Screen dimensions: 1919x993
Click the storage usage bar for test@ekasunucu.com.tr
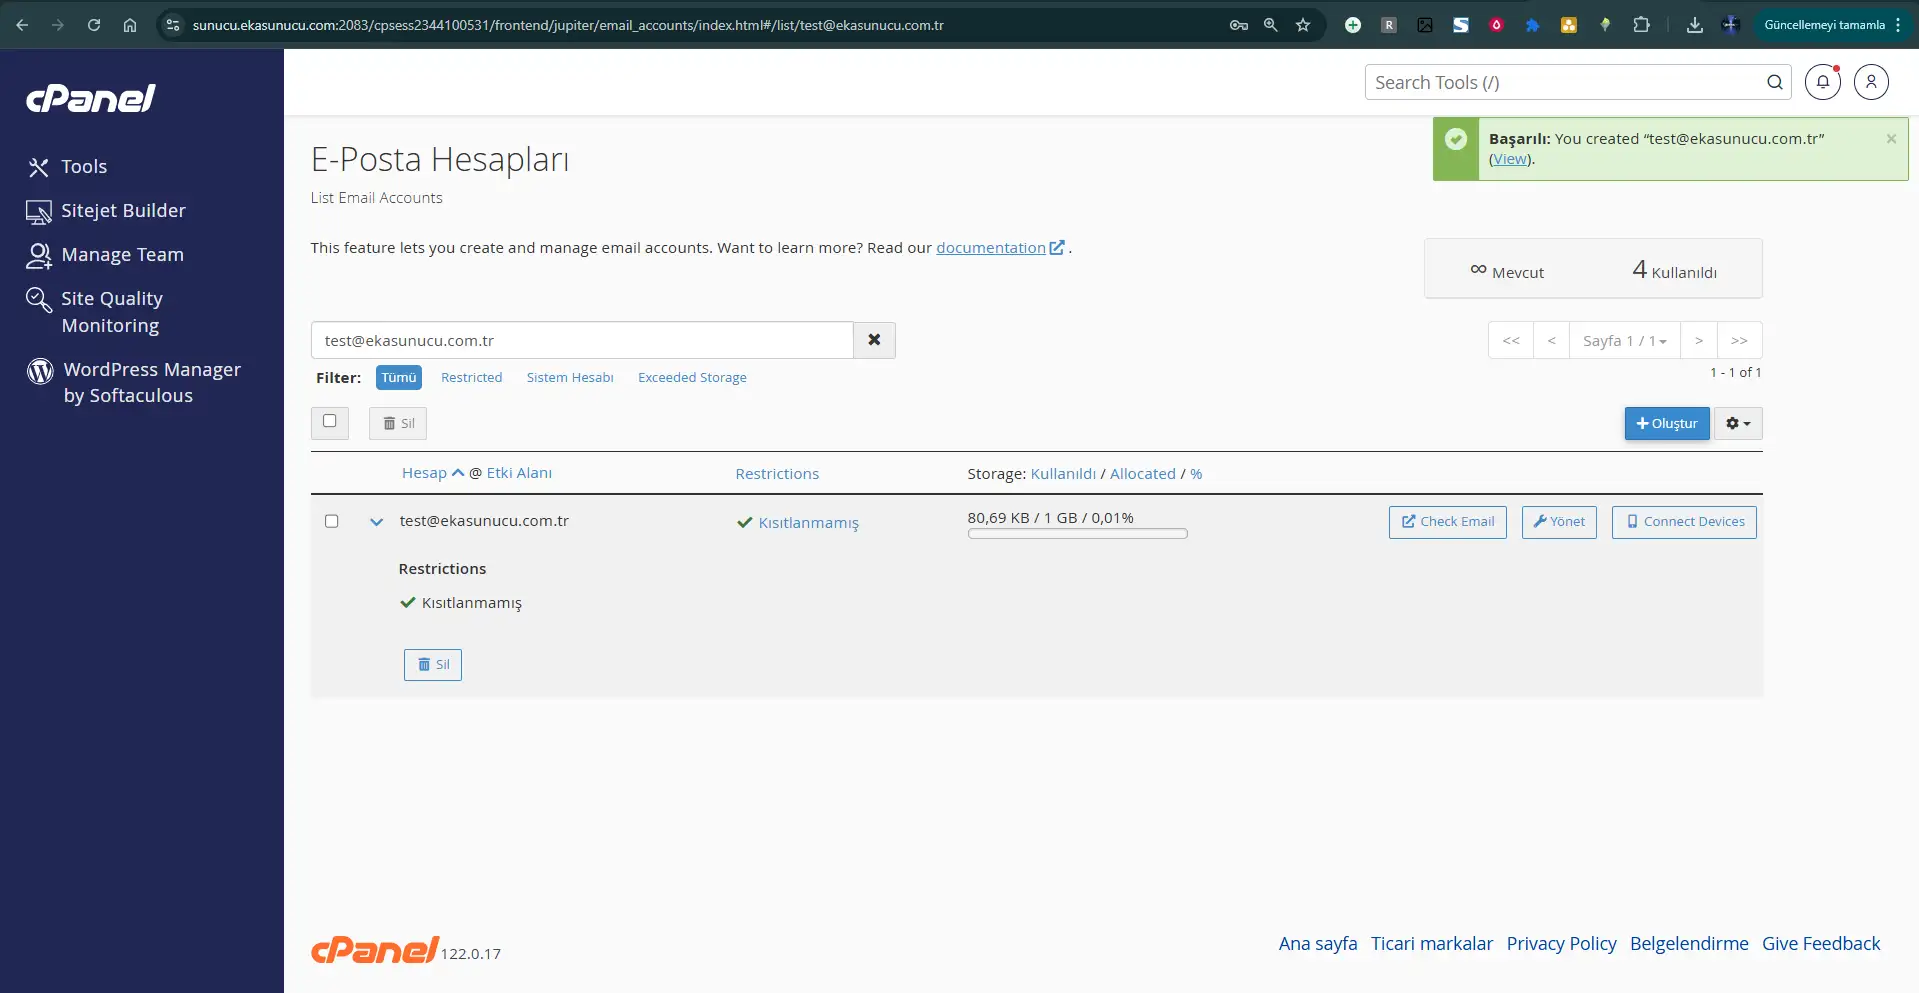pos(1077,534)
